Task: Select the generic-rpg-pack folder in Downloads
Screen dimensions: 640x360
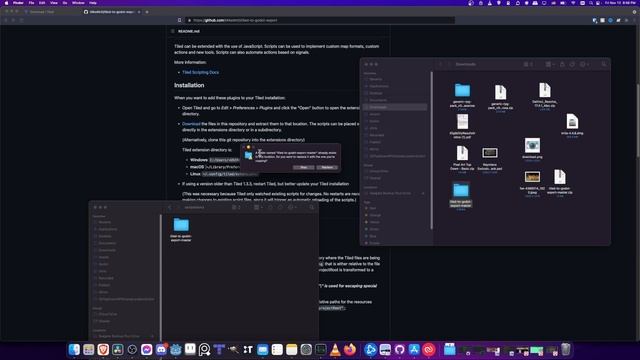Action: (x=462, y=96)
